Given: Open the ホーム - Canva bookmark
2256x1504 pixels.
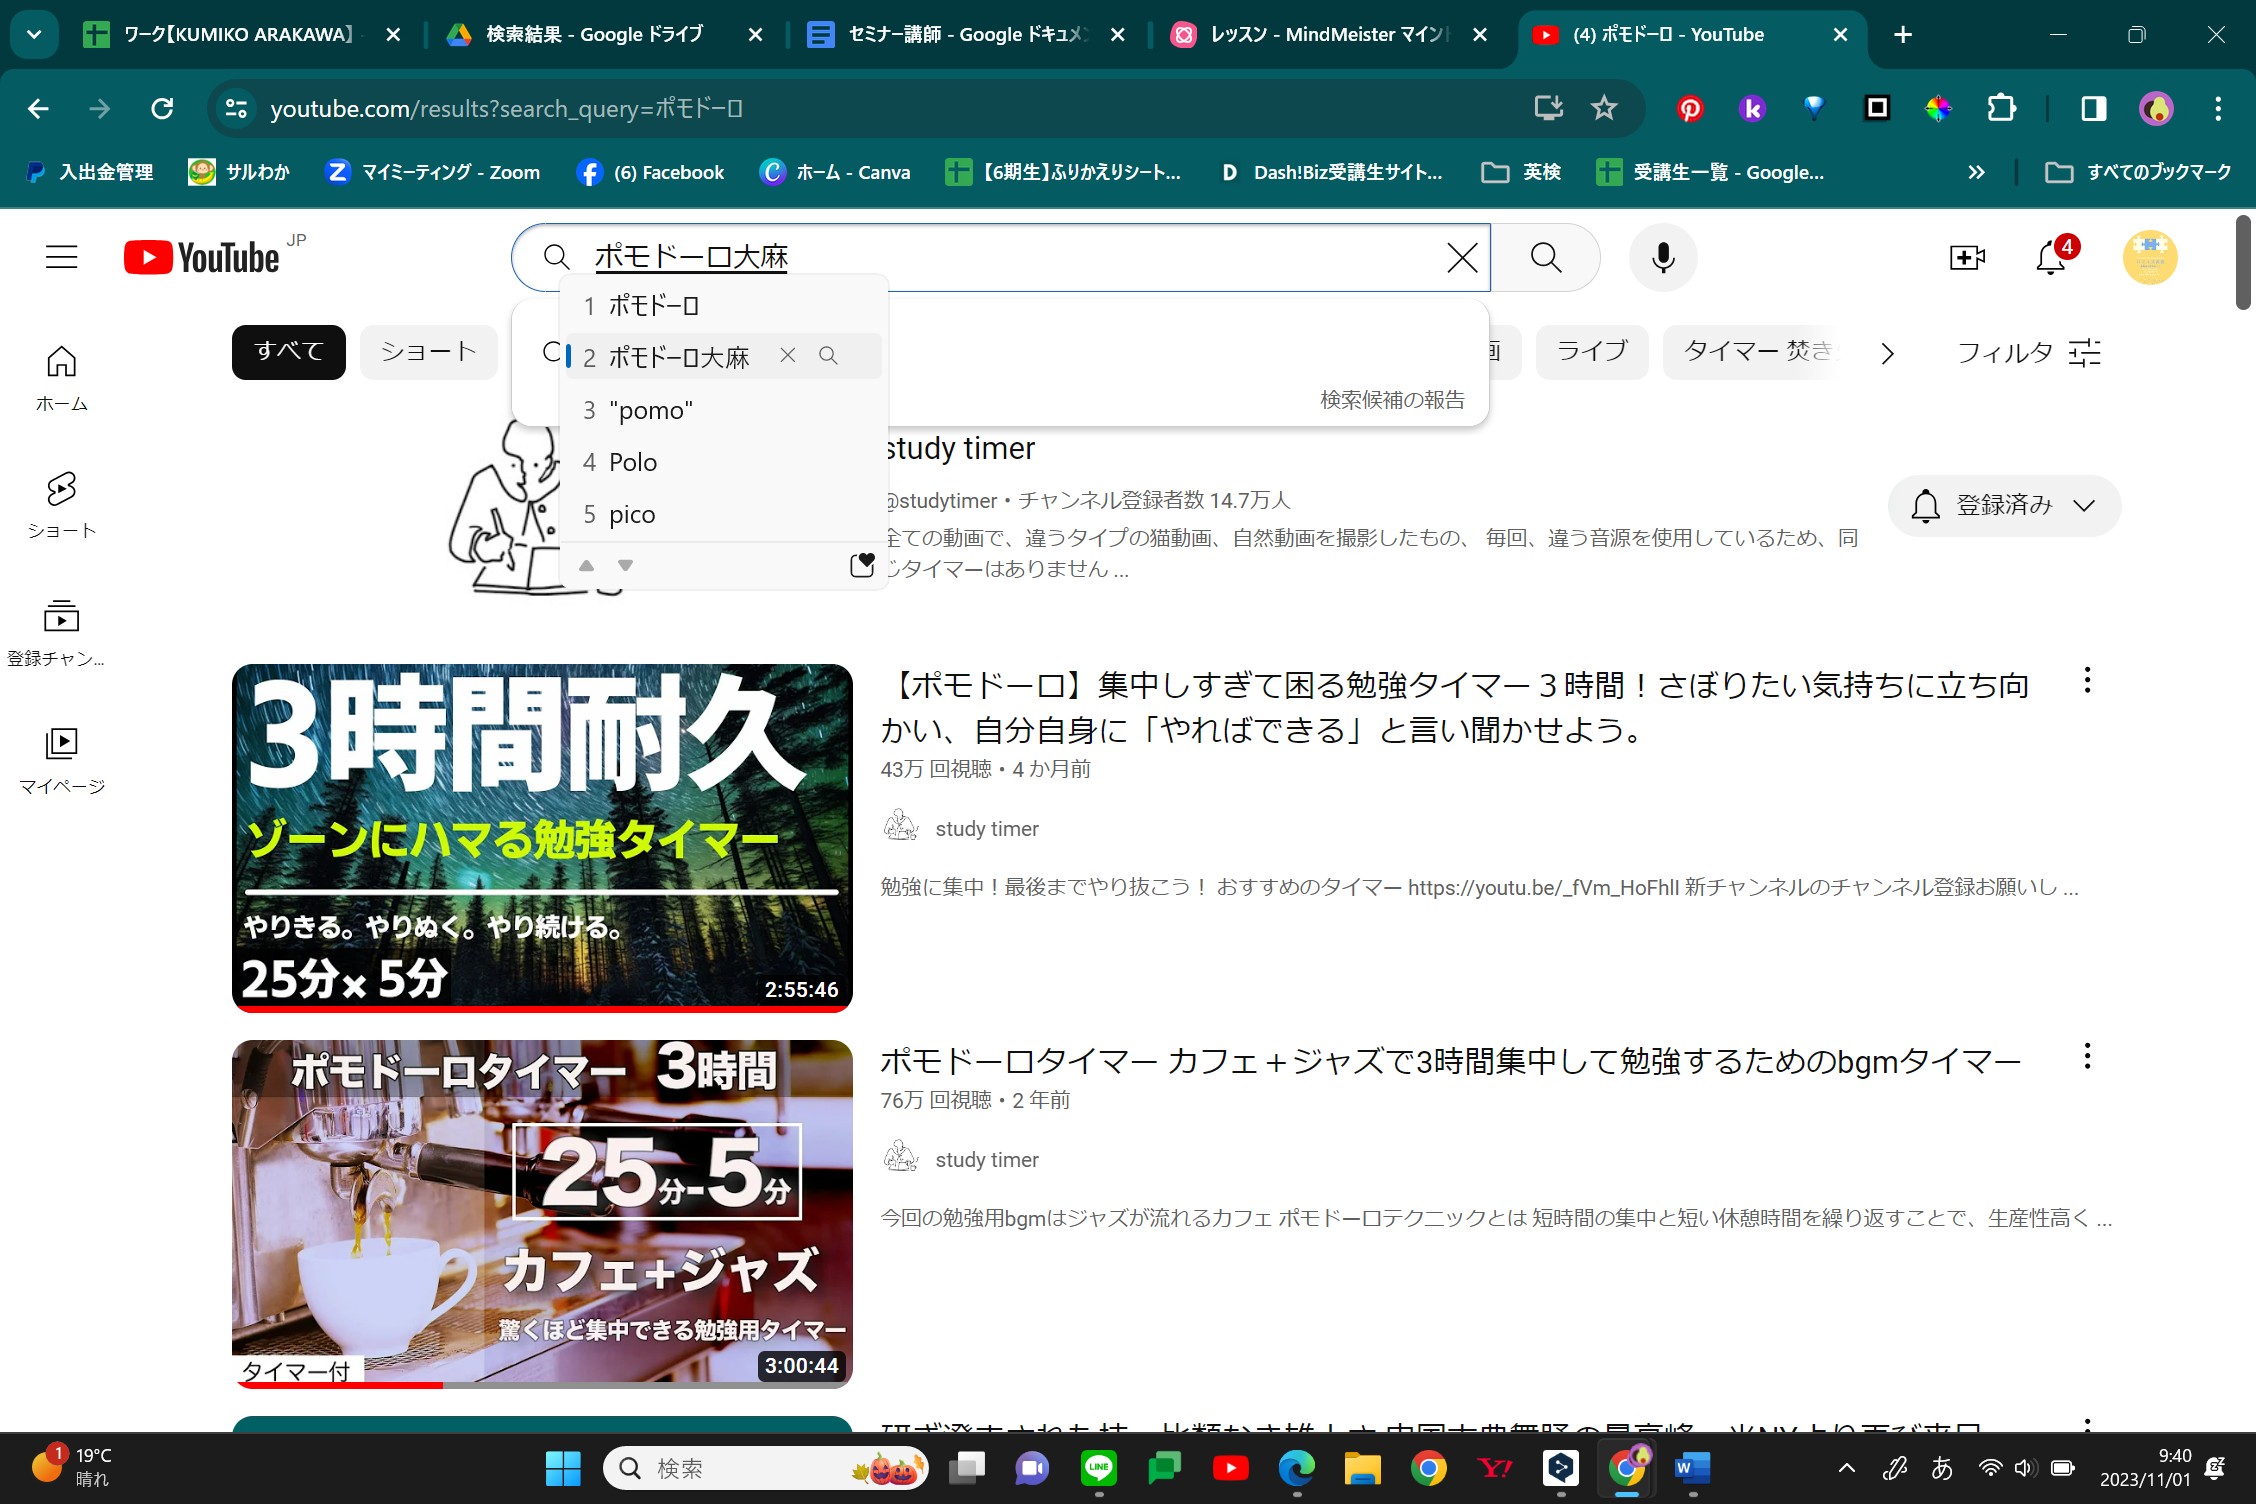Looking at the screenshot, I should pos(835,172).
